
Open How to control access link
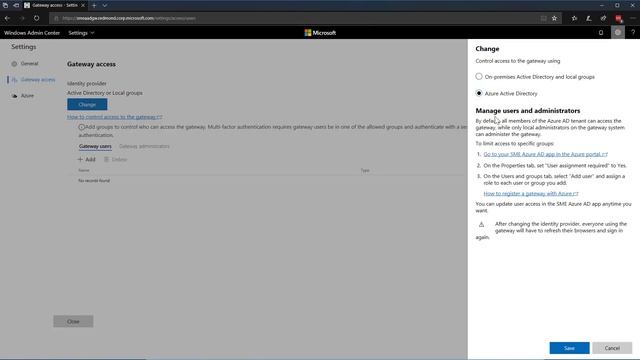[x=115, y=117]
